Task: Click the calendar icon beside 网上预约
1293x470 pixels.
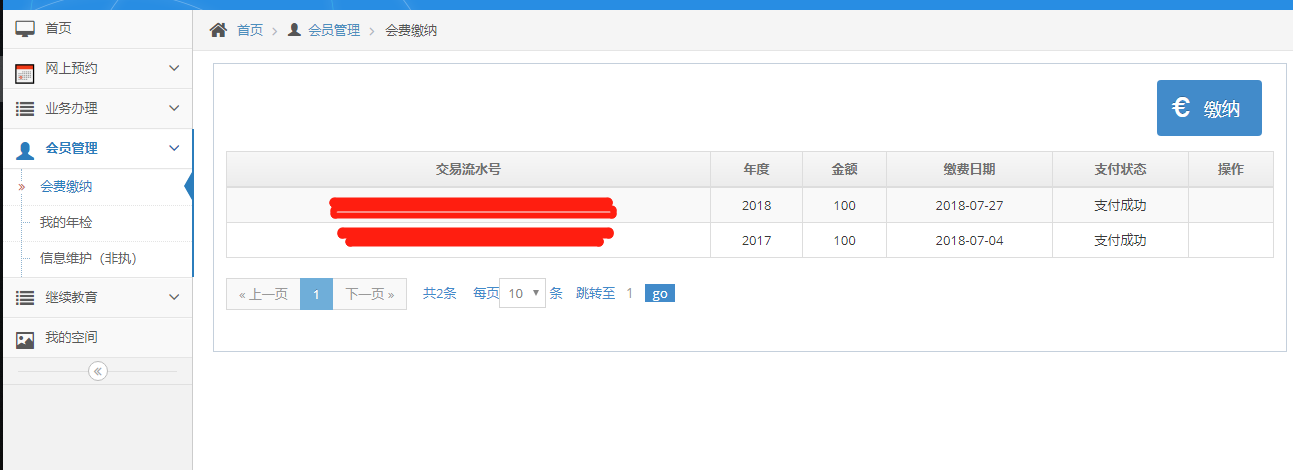Action: [25, 73]
